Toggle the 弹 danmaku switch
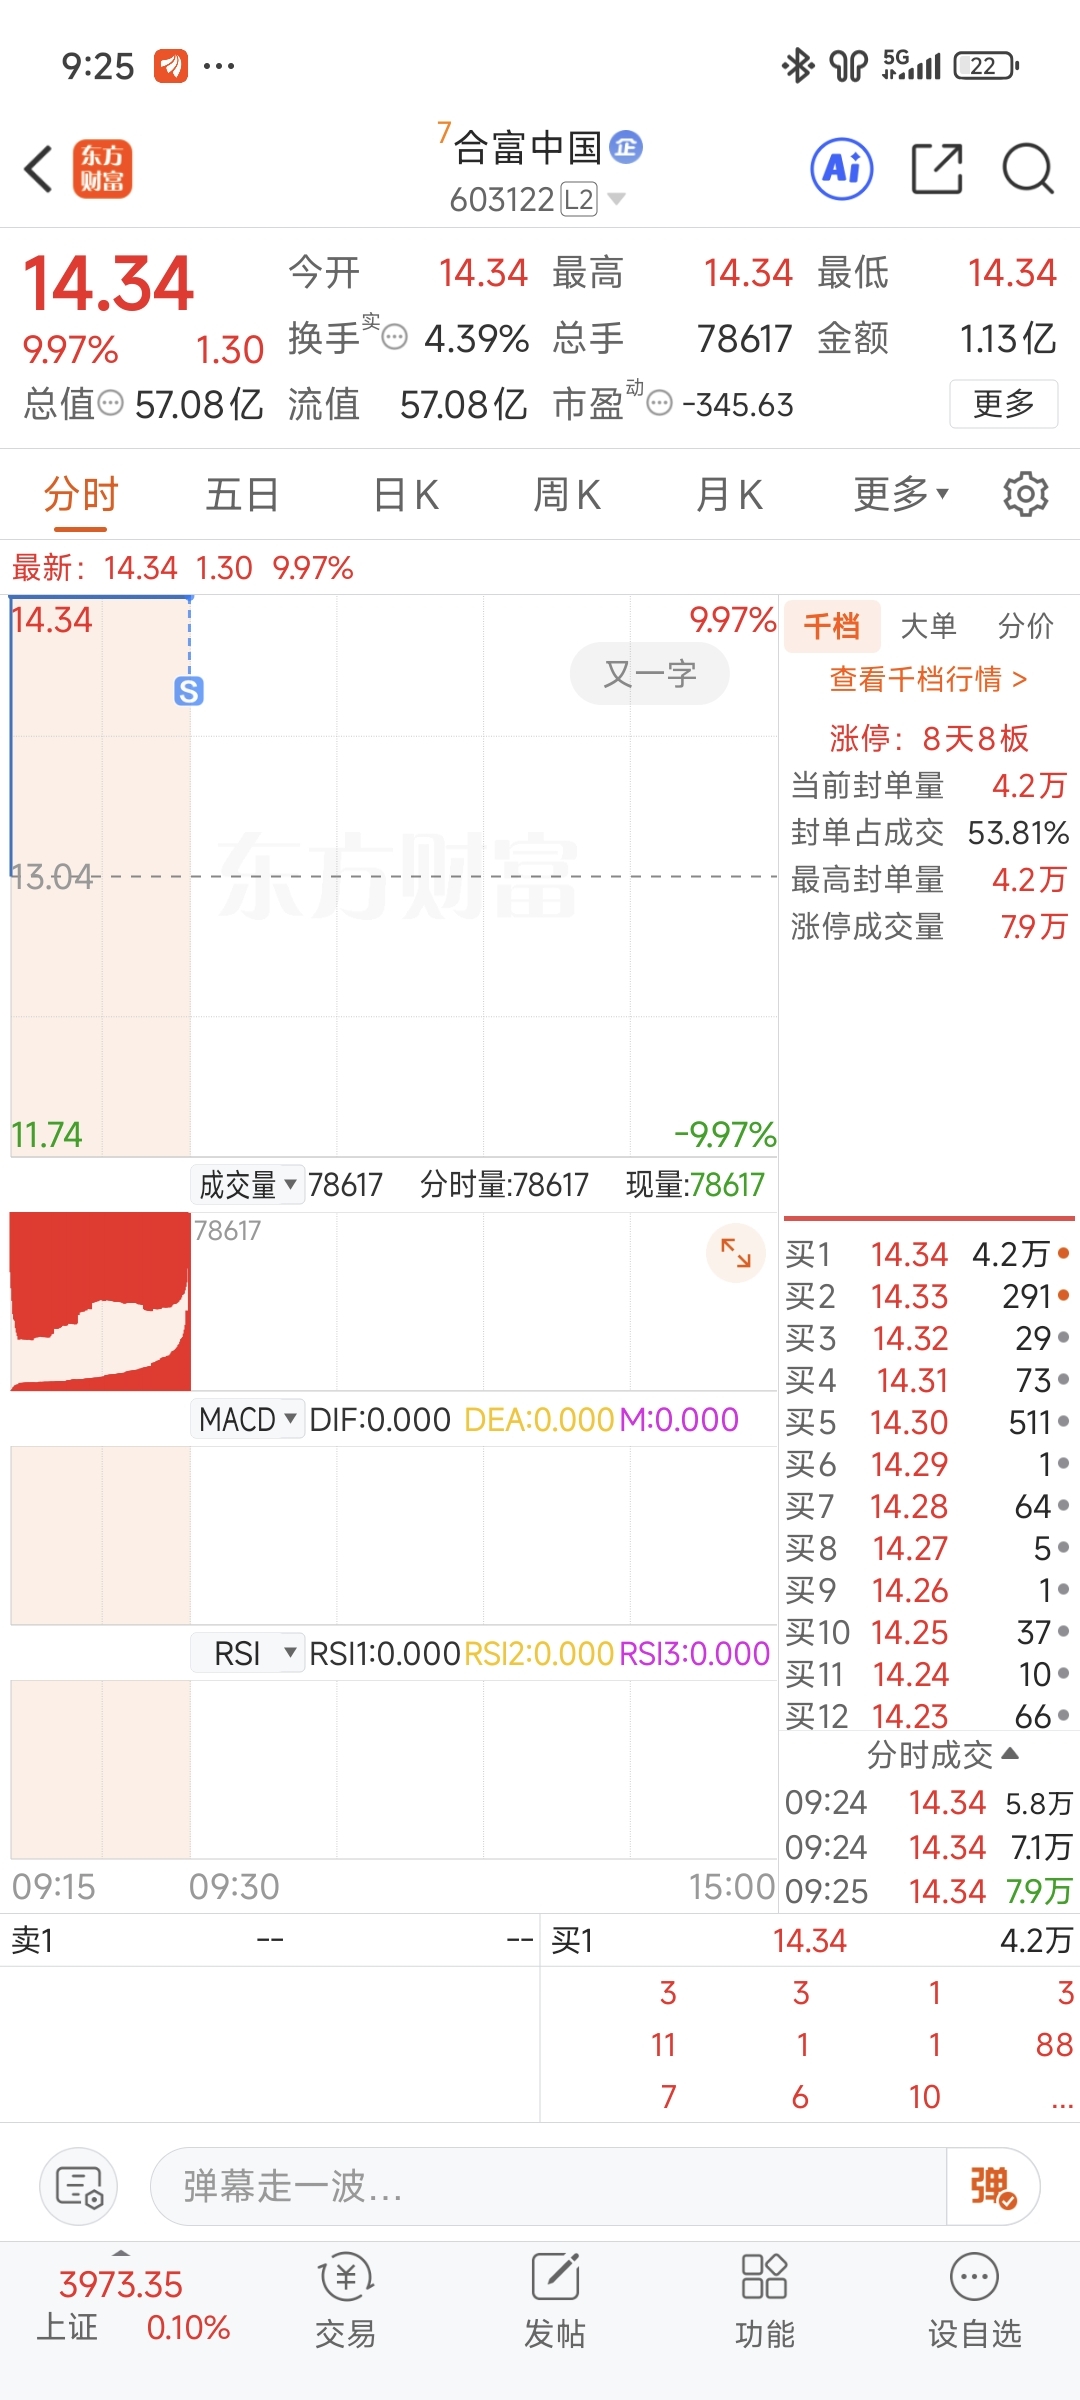The width and height of the screenshot is (1080, 2400). click(992, 2186)
